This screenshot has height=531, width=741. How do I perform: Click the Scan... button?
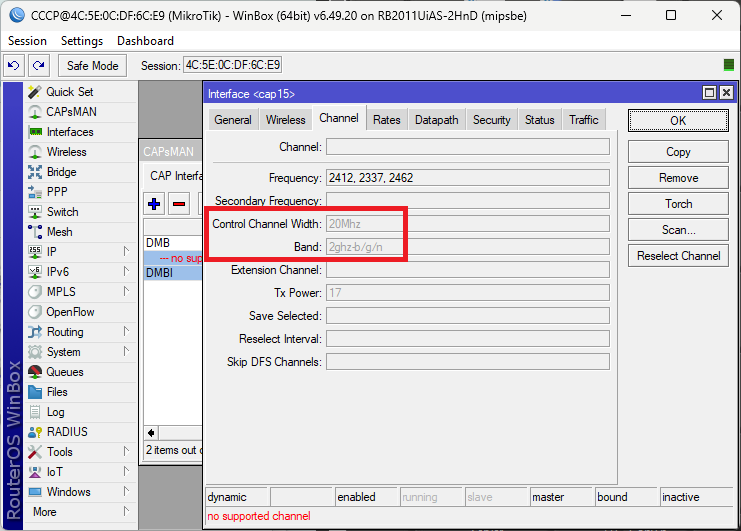tap(678, 230)
